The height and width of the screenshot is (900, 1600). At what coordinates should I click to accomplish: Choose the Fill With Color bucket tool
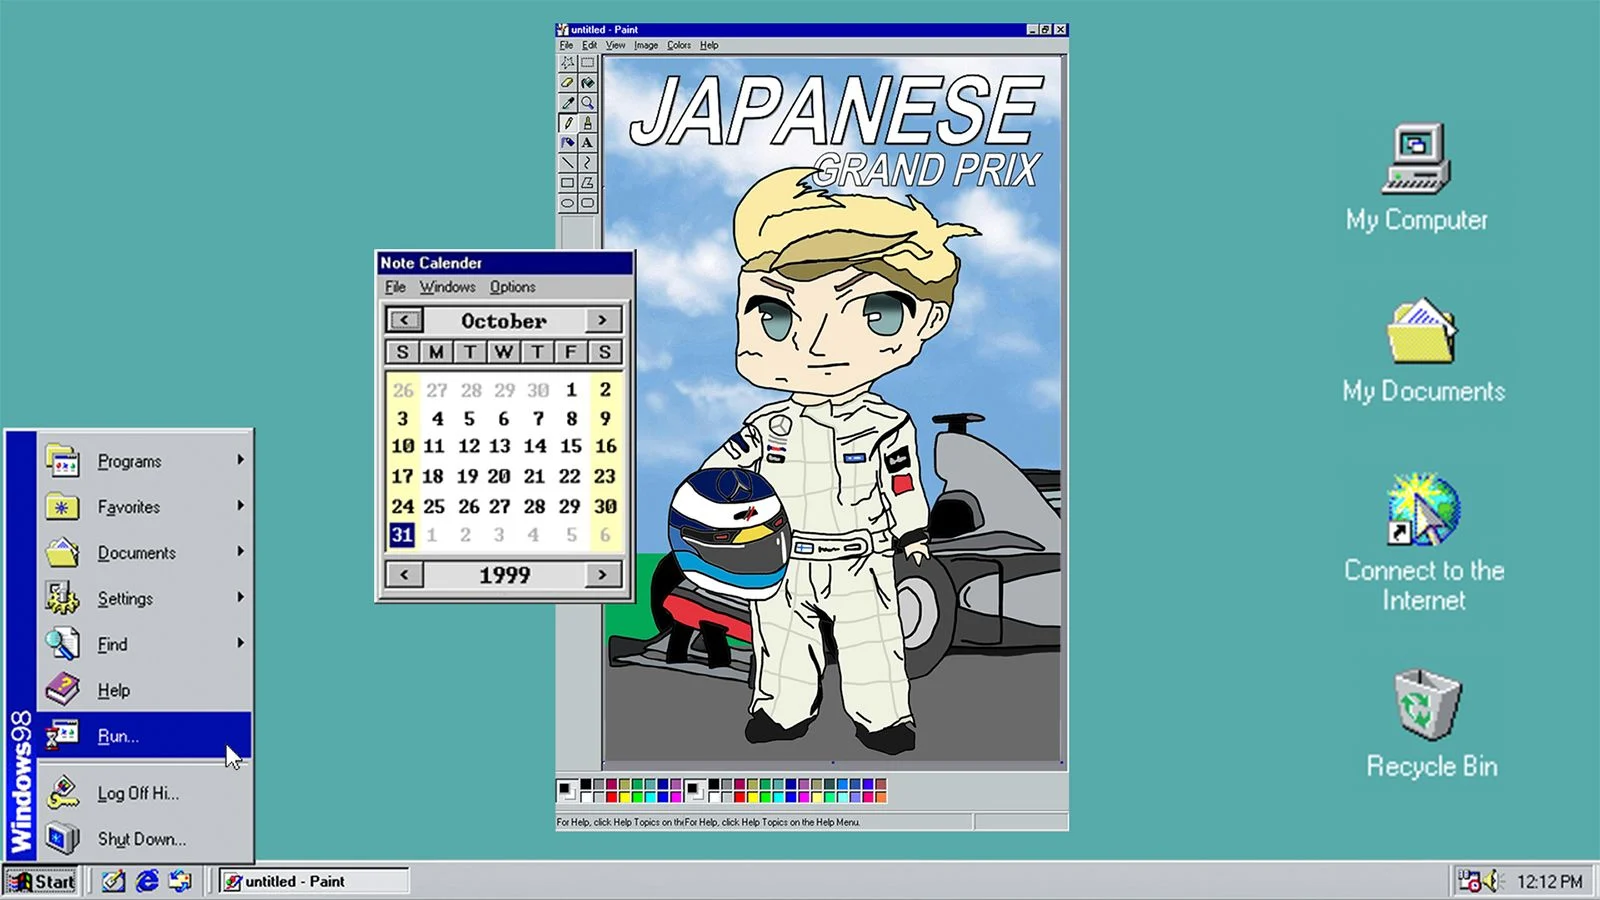[x=587, y=82]
